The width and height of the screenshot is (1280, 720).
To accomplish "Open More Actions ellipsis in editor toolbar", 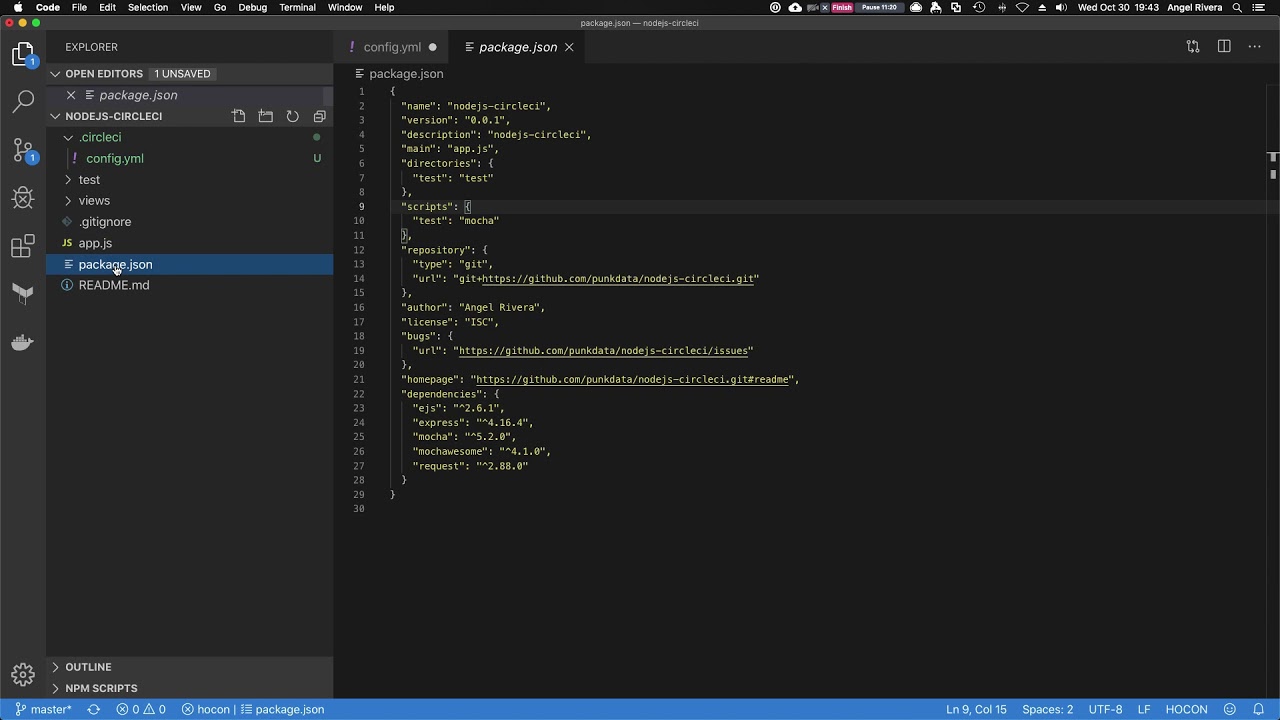I will click(x=1255, y=47).
